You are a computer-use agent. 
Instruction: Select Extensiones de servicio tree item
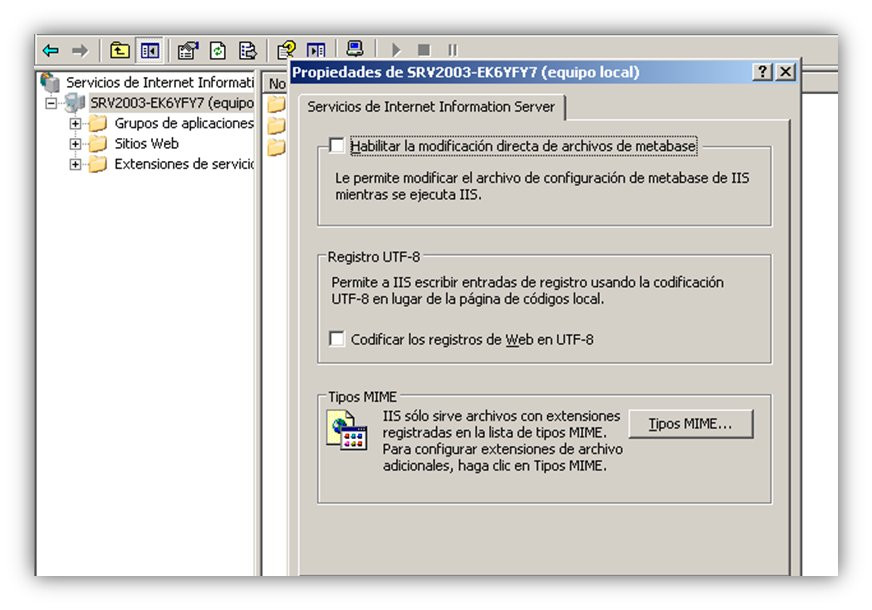click(x=184, y=165)
